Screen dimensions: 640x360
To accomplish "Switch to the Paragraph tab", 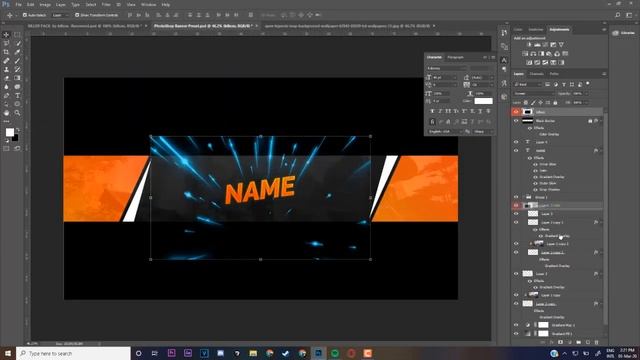I will click(456, 57).
